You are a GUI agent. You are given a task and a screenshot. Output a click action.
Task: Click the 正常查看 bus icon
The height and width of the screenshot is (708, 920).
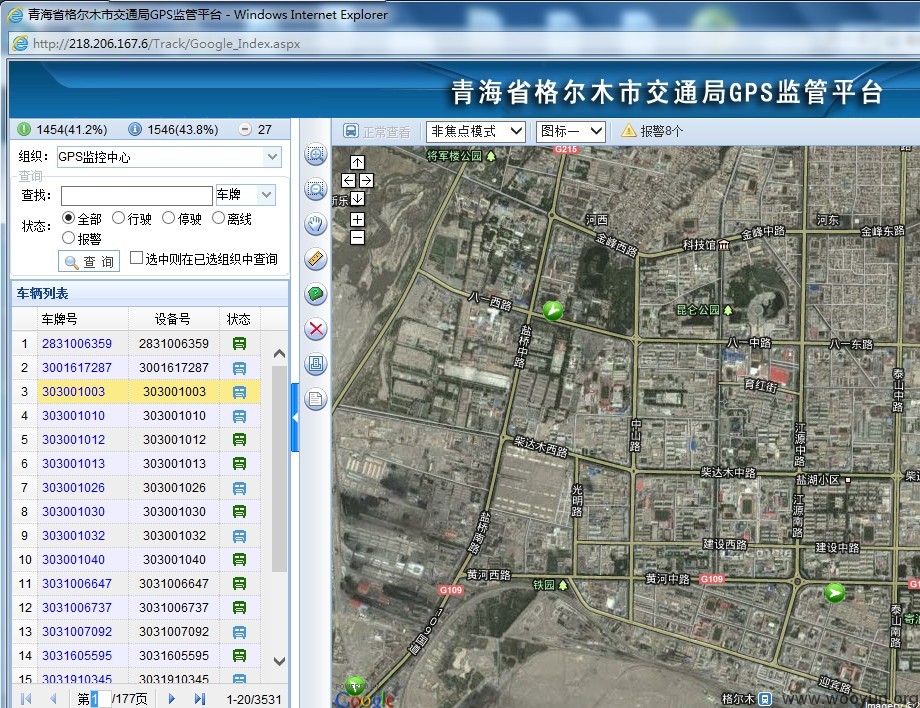[351, 131]
